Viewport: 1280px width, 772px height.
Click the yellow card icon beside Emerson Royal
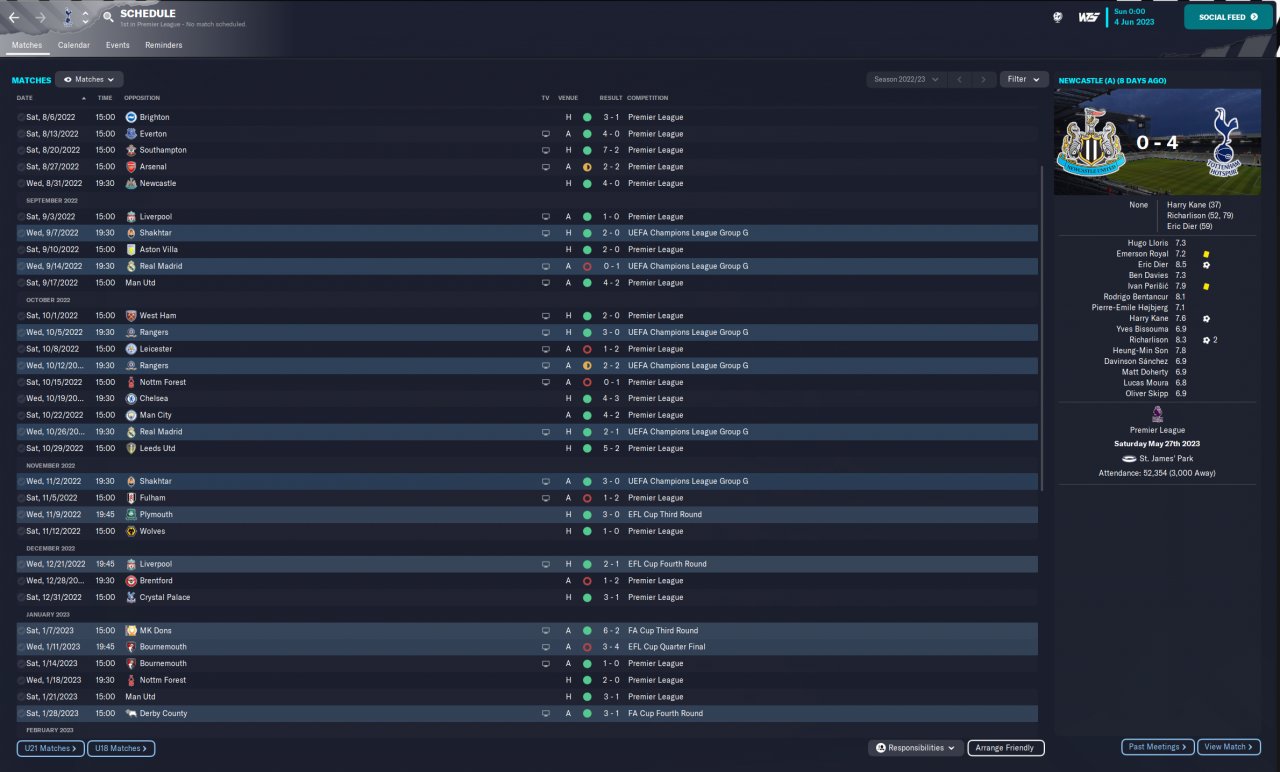point(1206,254)
